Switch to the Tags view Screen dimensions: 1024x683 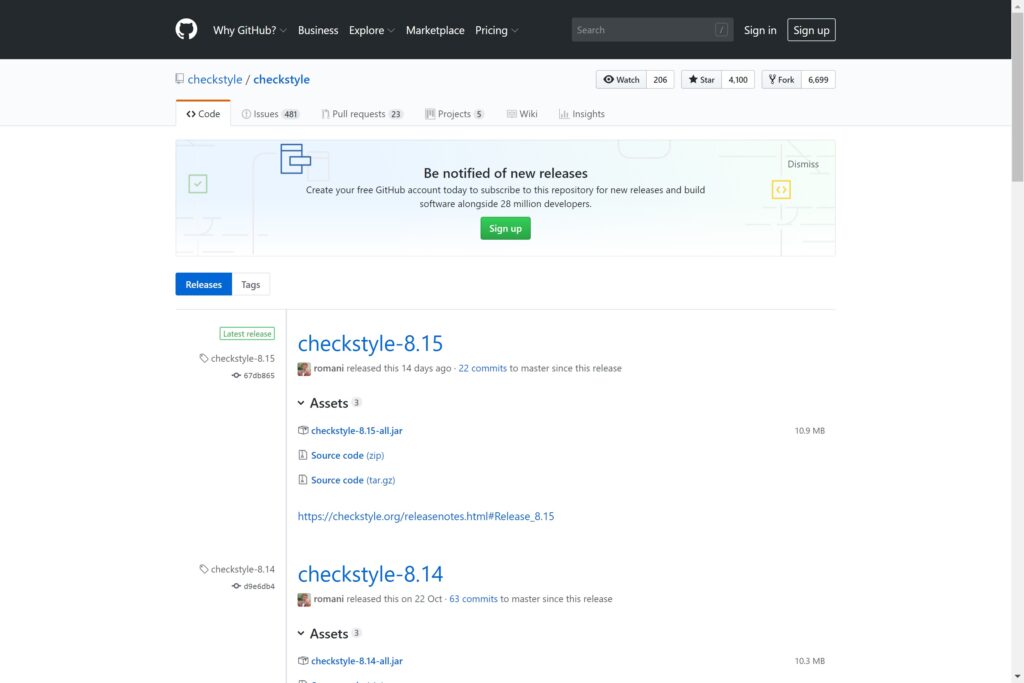pos(251,284)
